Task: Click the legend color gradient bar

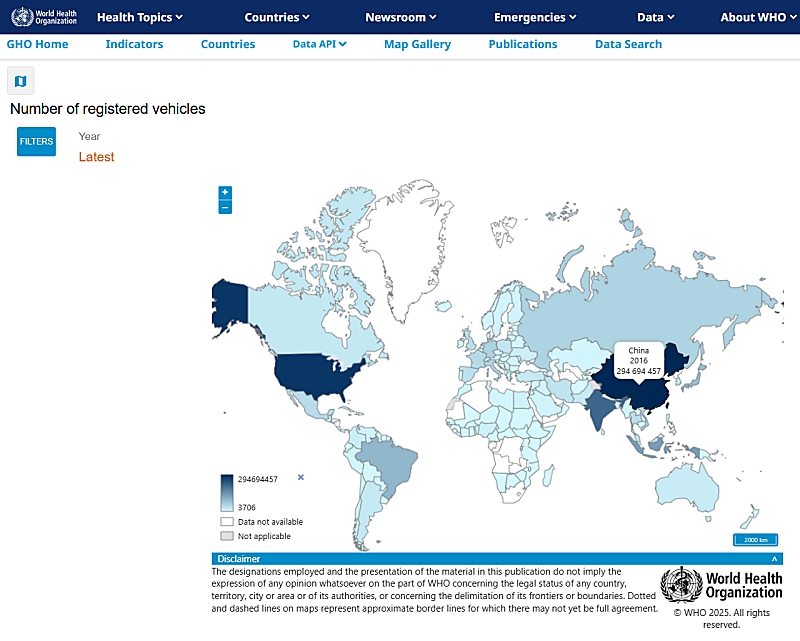Action: [x=227, y=493]
